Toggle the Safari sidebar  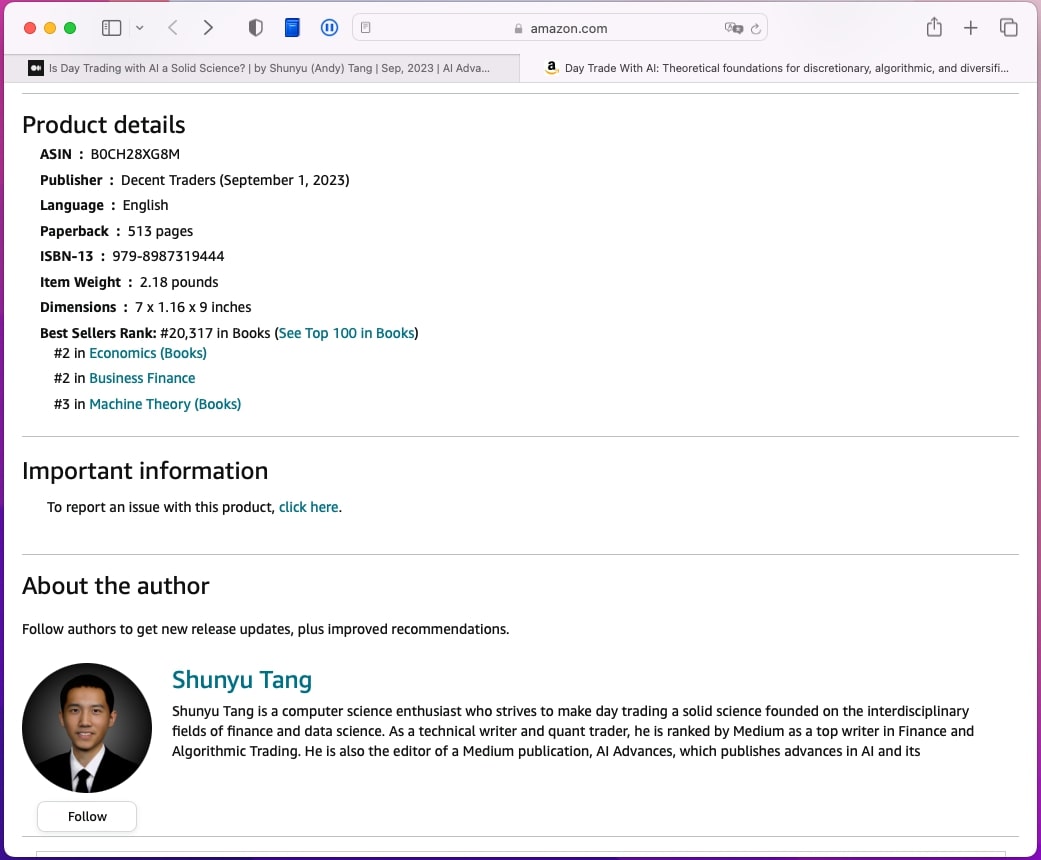(x=111, y=28)
